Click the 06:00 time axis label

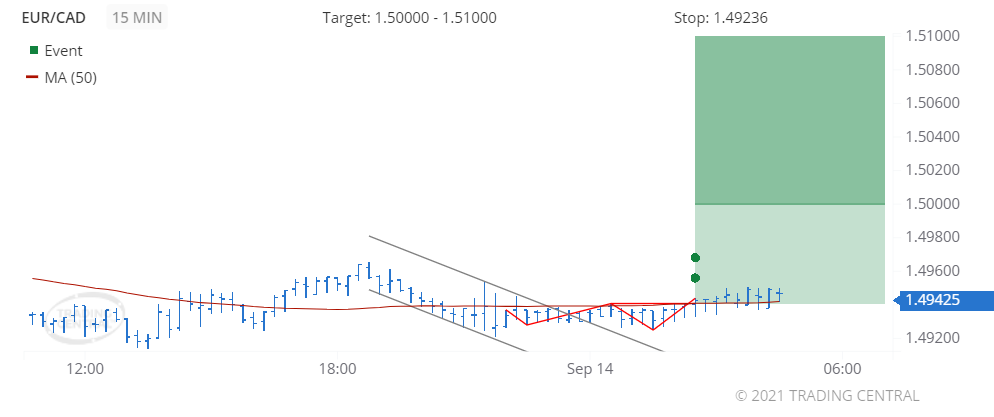coord(843,368)
